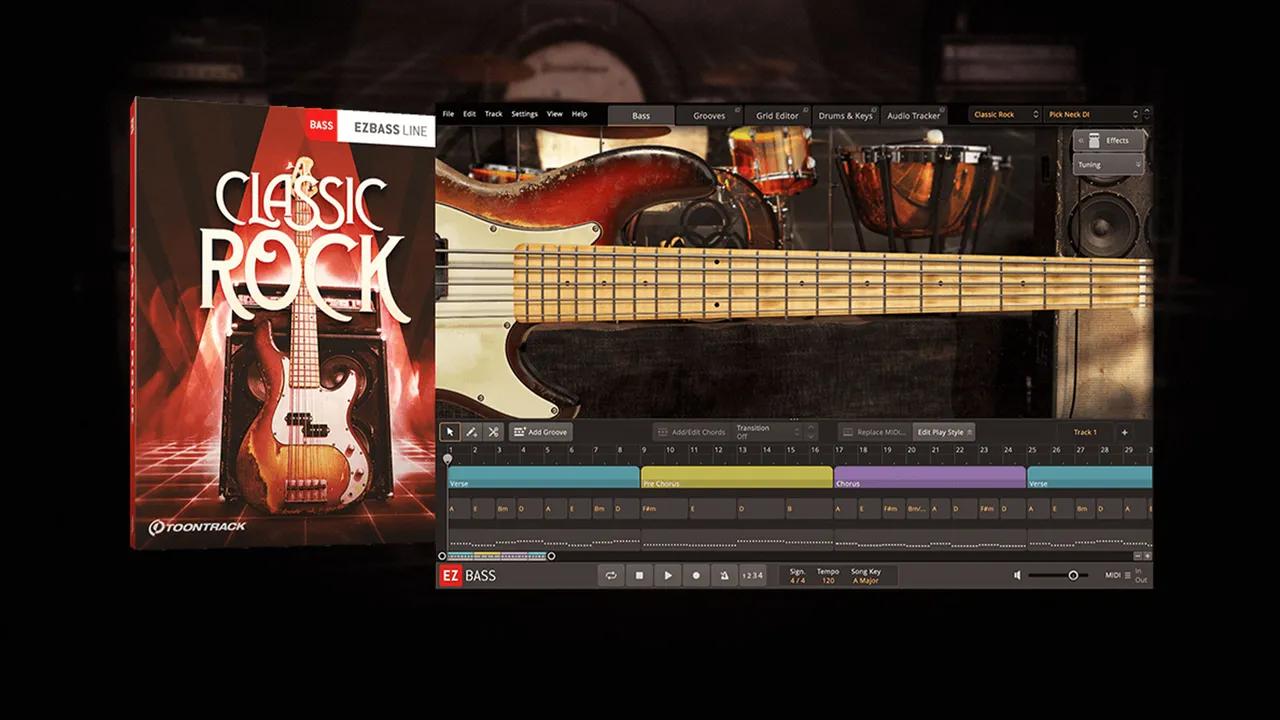Switch to the Audio Tracker tab
This screenshot has height=720, width=1280.
point(913,115)
